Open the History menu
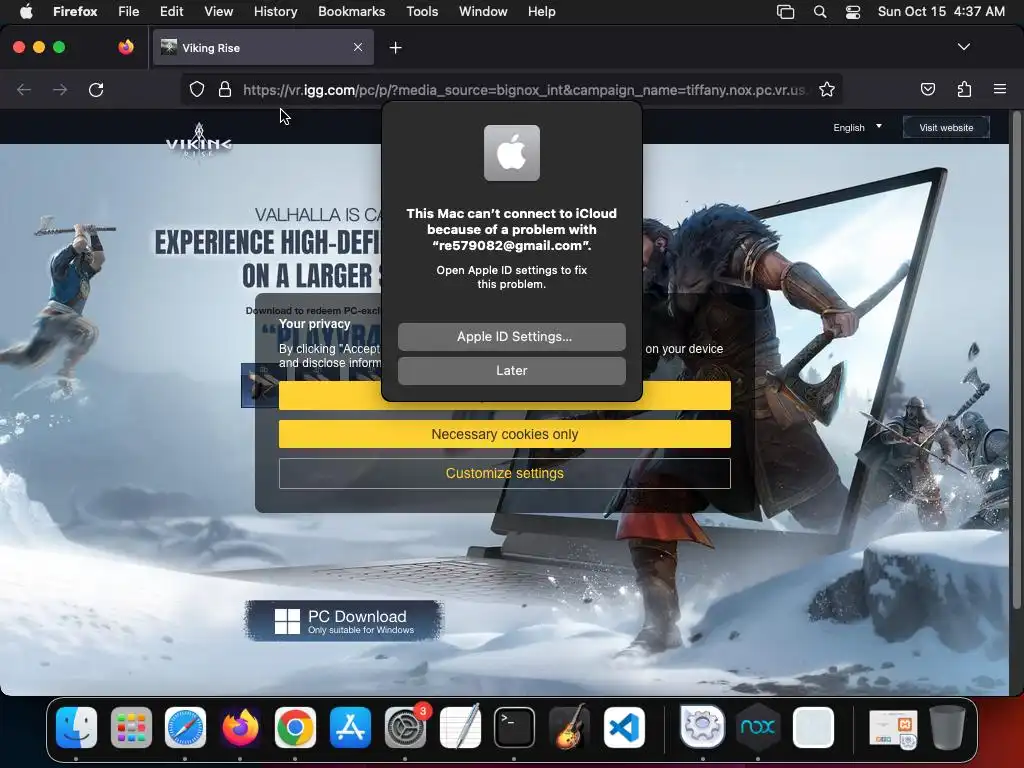1024x768 pixels. point(275,11)
